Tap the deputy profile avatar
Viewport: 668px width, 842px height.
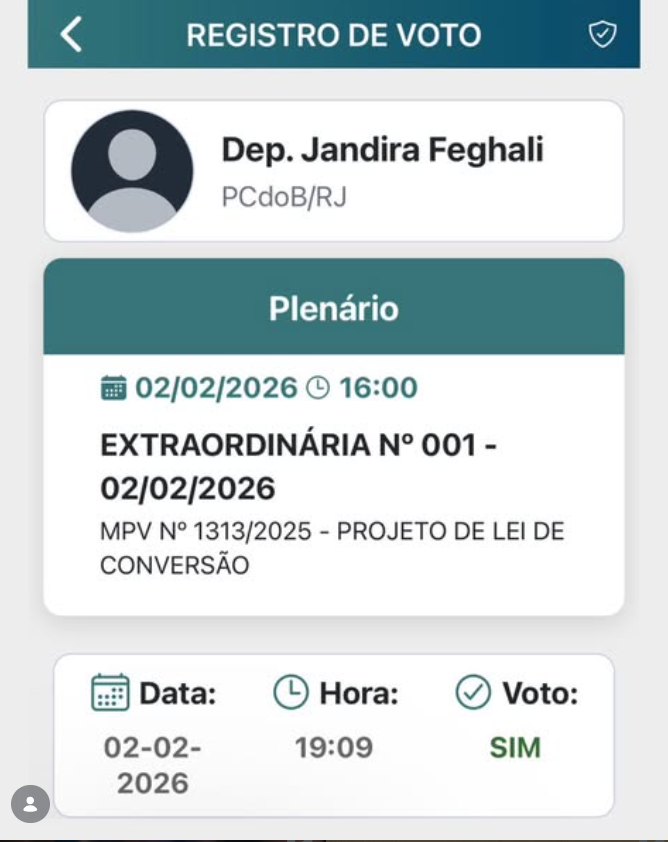point(132,171)
